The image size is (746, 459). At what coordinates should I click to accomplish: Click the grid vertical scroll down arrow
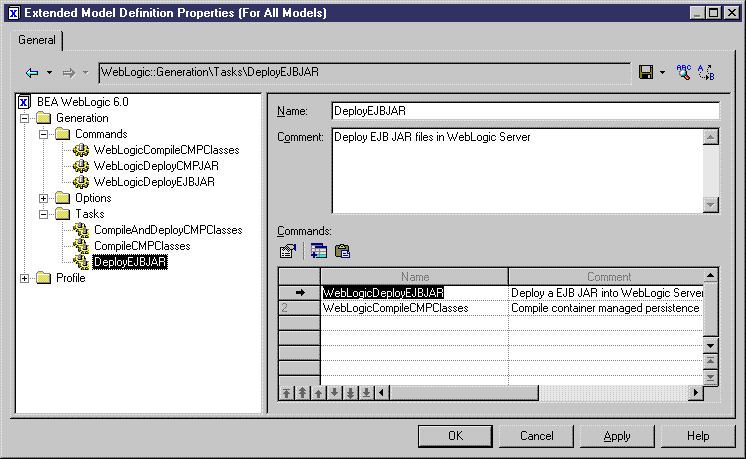tap(710, 346)
